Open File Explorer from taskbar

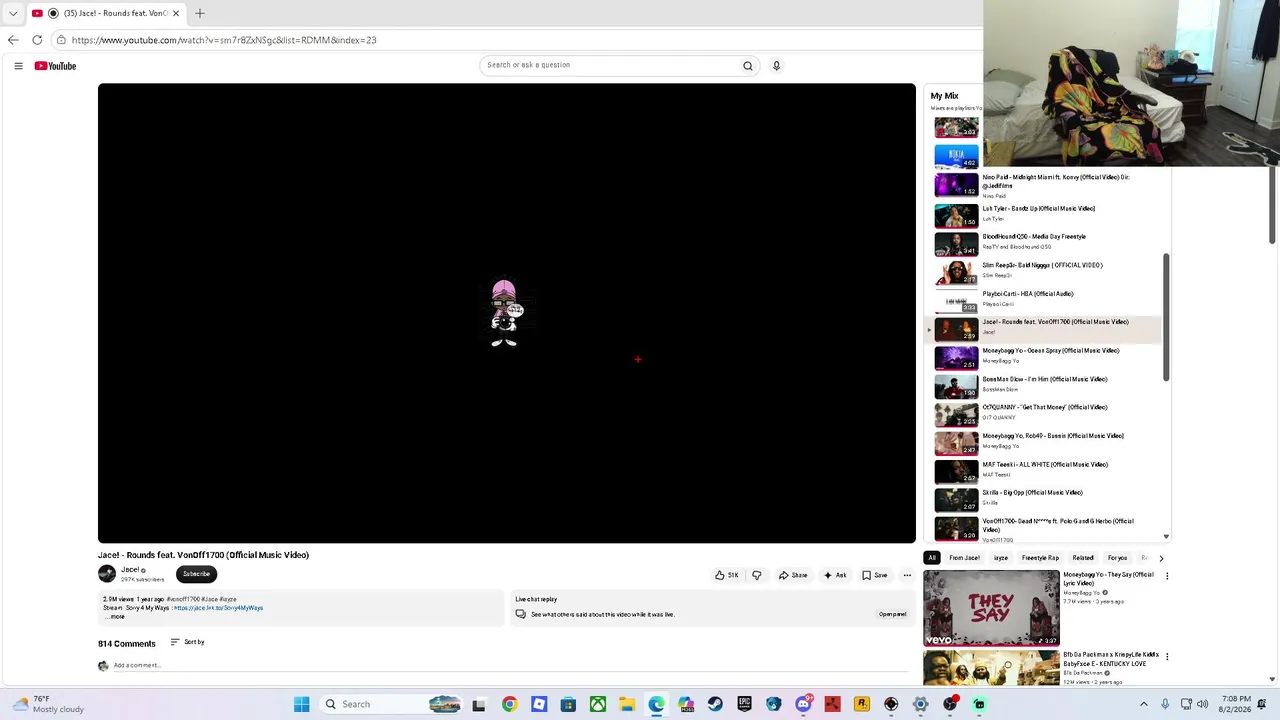pyautogui.click(x=627, y=704)
